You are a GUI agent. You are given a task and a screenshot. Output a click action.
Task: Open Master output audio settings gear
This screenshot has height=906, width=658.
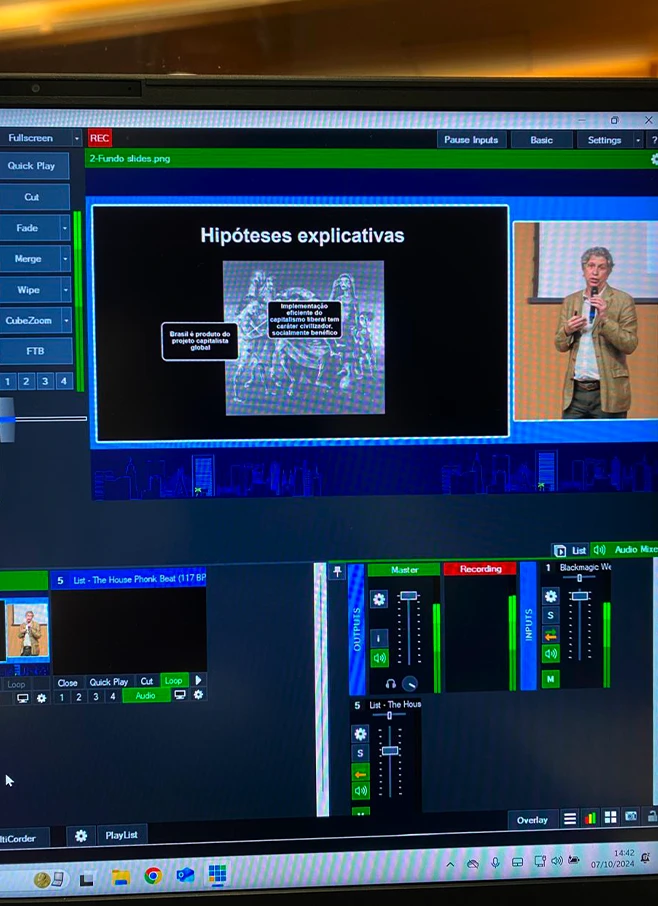coord(379,599)
